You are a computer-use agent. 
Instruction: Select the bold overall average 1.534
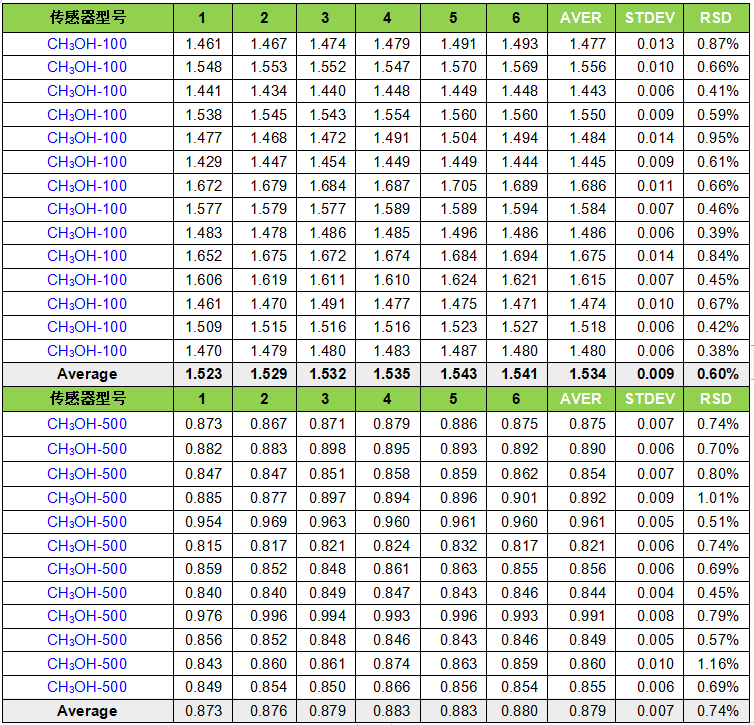coord(580,374)
